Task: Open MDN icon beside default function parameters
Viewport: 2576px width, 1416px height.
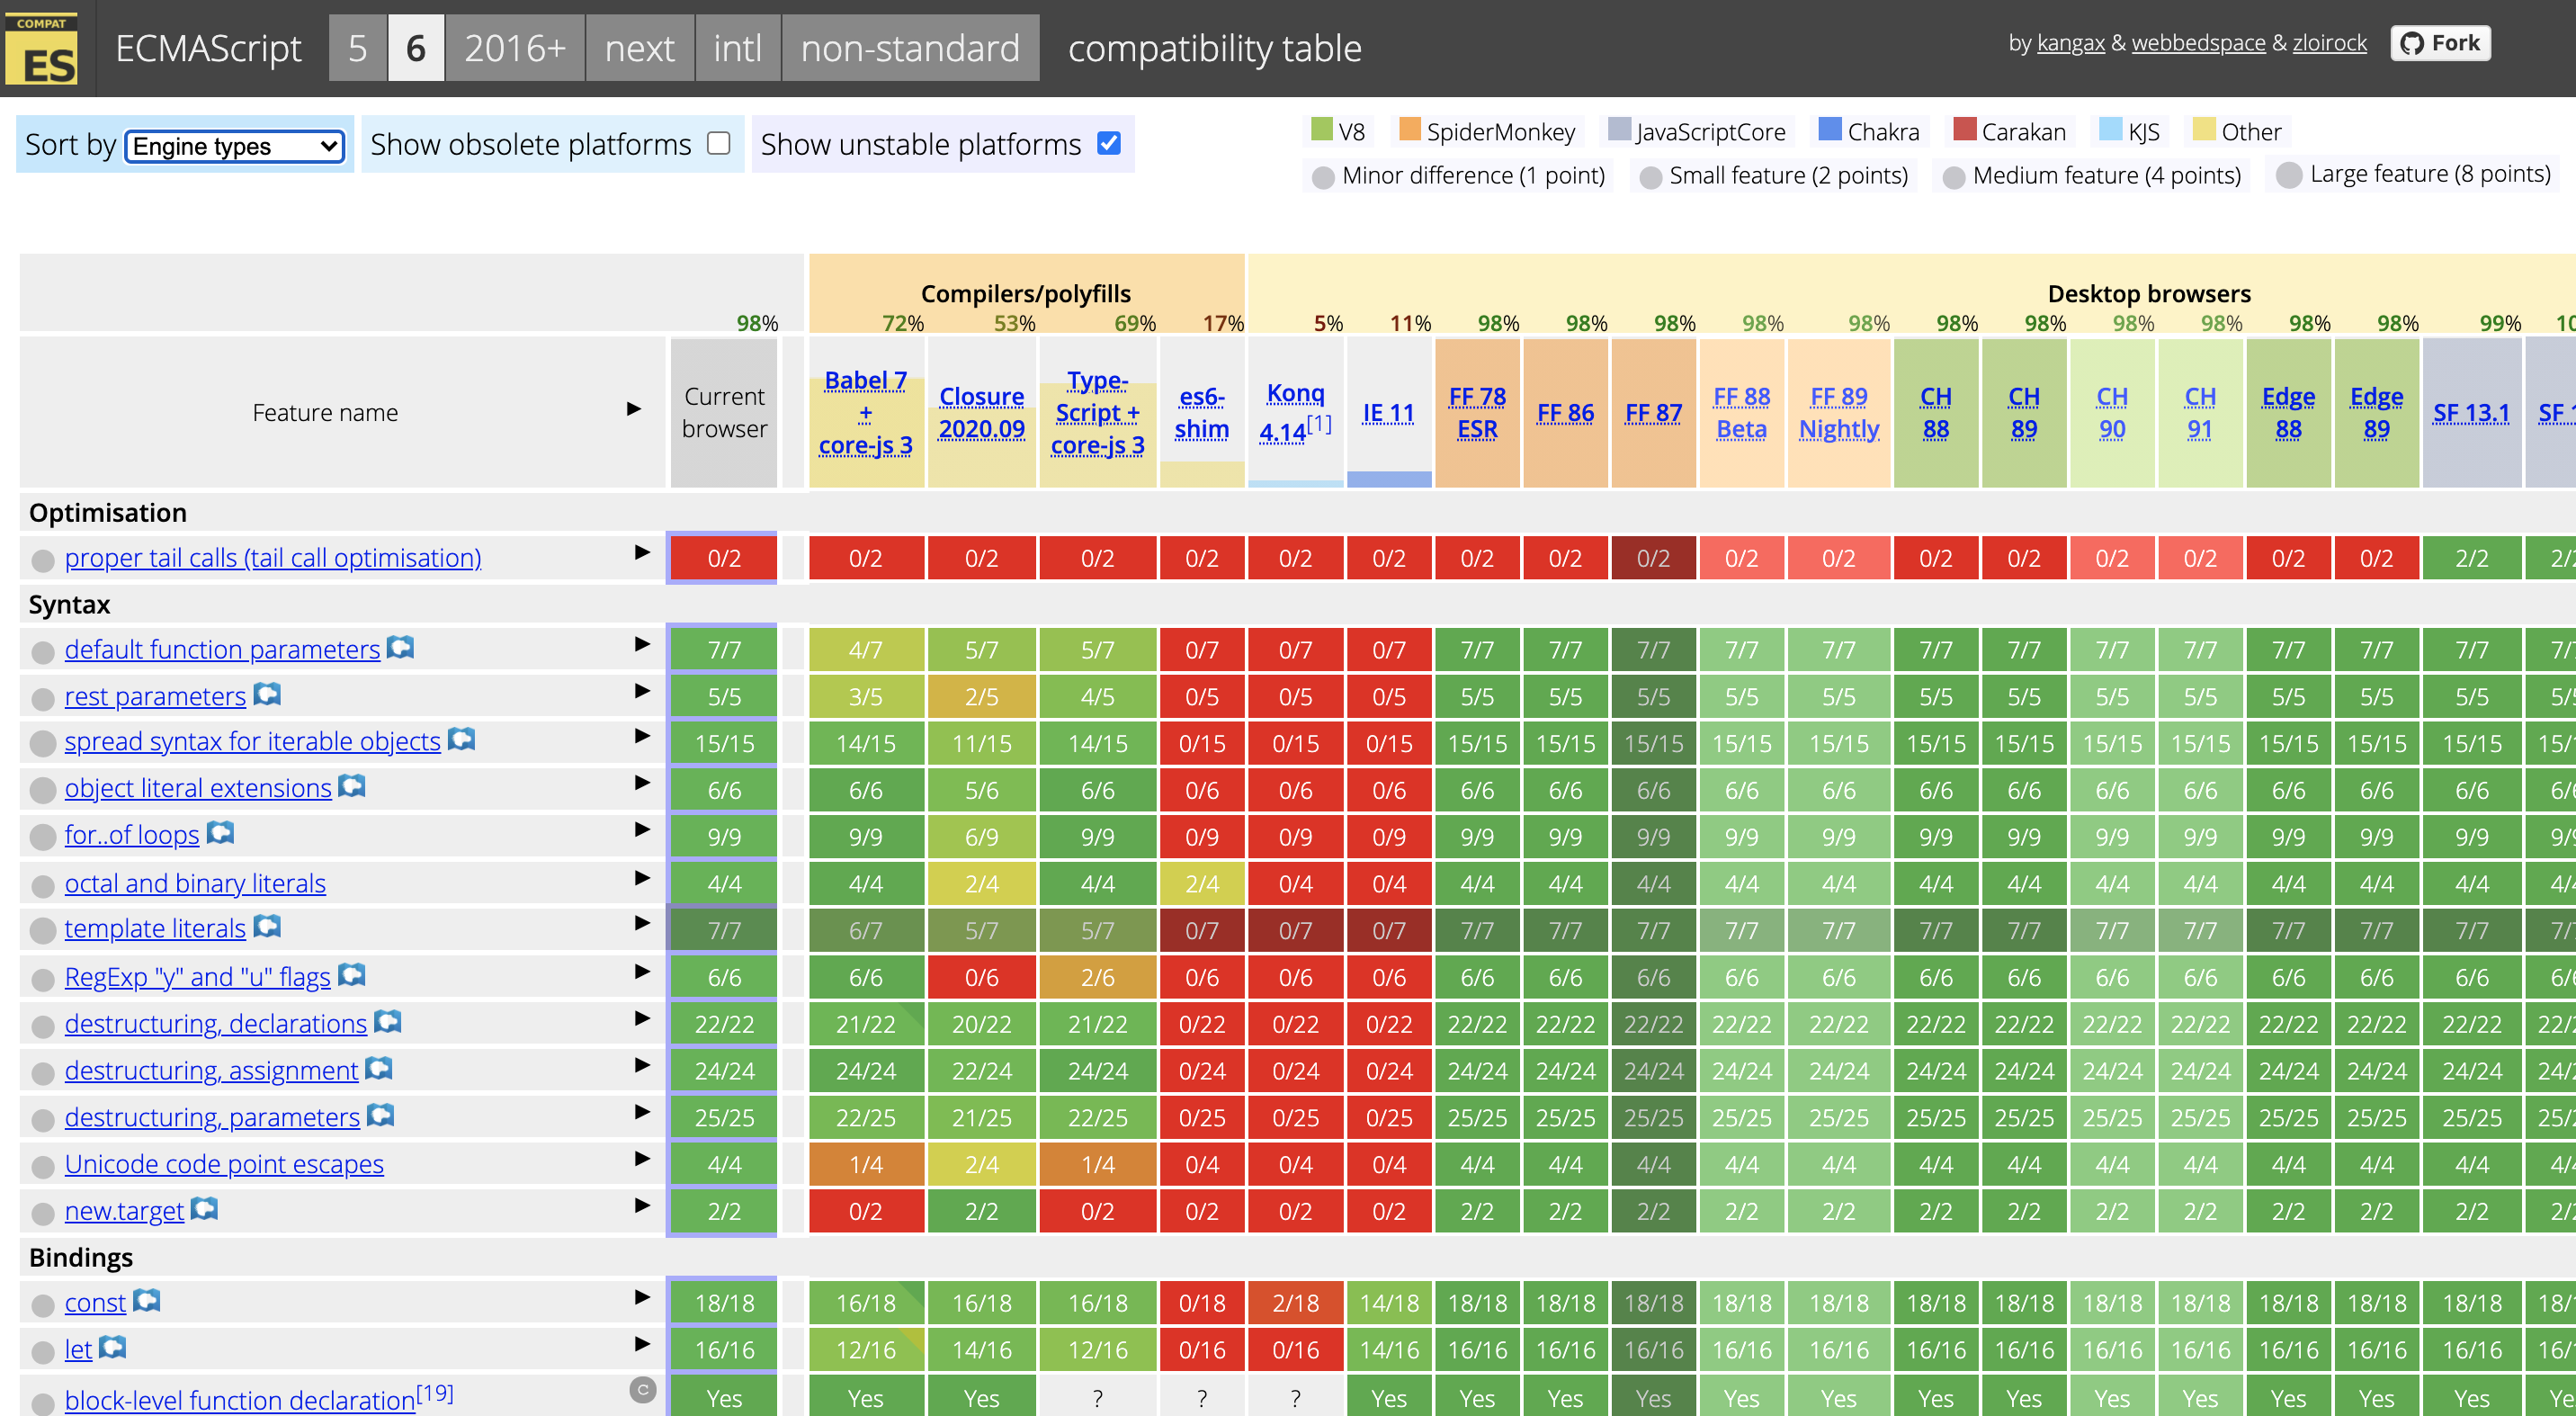Action: [400, 648]
